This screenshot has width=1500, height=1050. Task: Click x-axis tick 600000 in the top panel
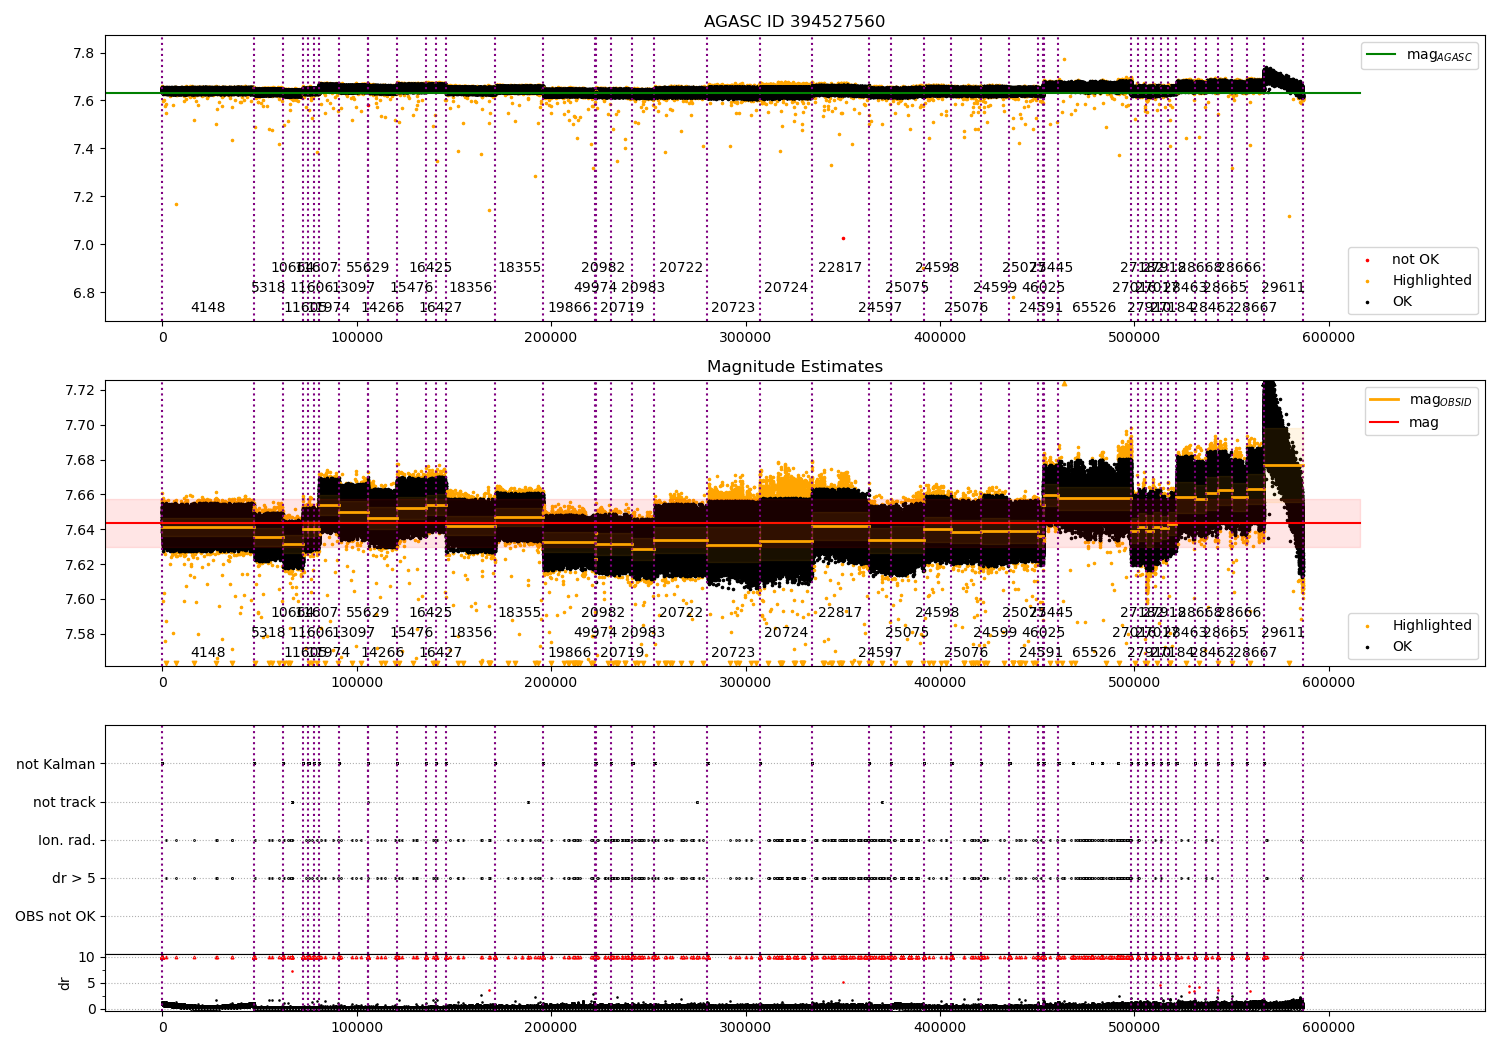point(1329,337)
